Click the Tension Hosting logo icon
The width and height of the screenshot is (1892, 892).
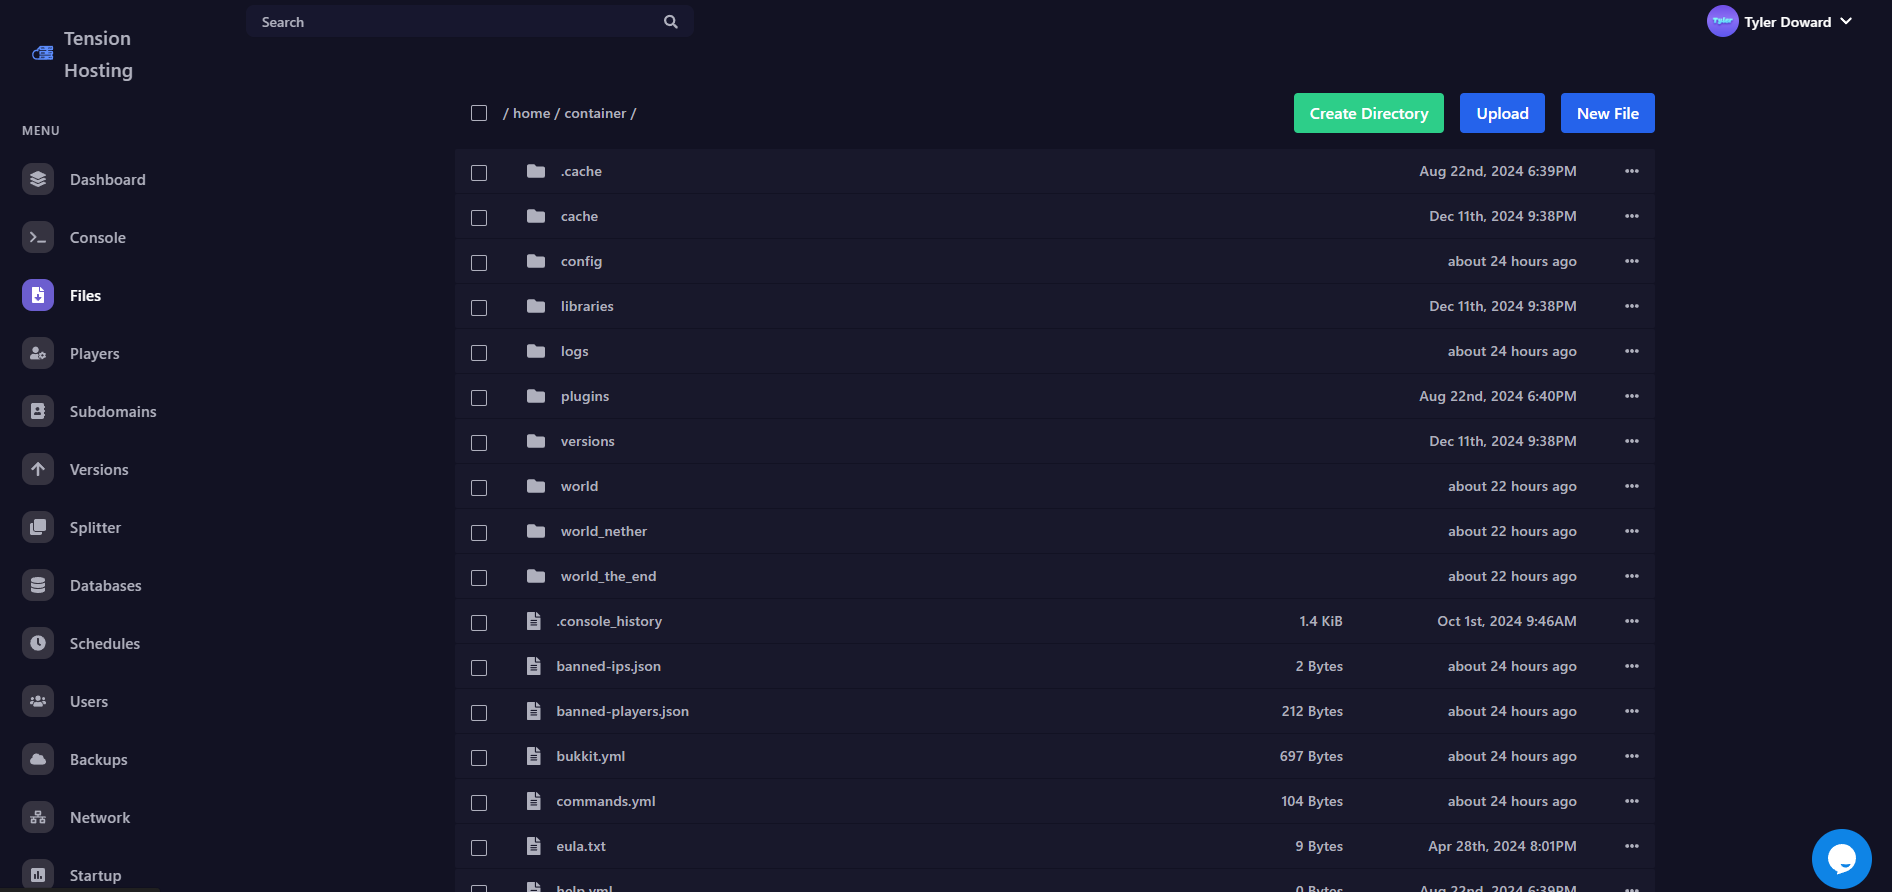pos(43,53)
